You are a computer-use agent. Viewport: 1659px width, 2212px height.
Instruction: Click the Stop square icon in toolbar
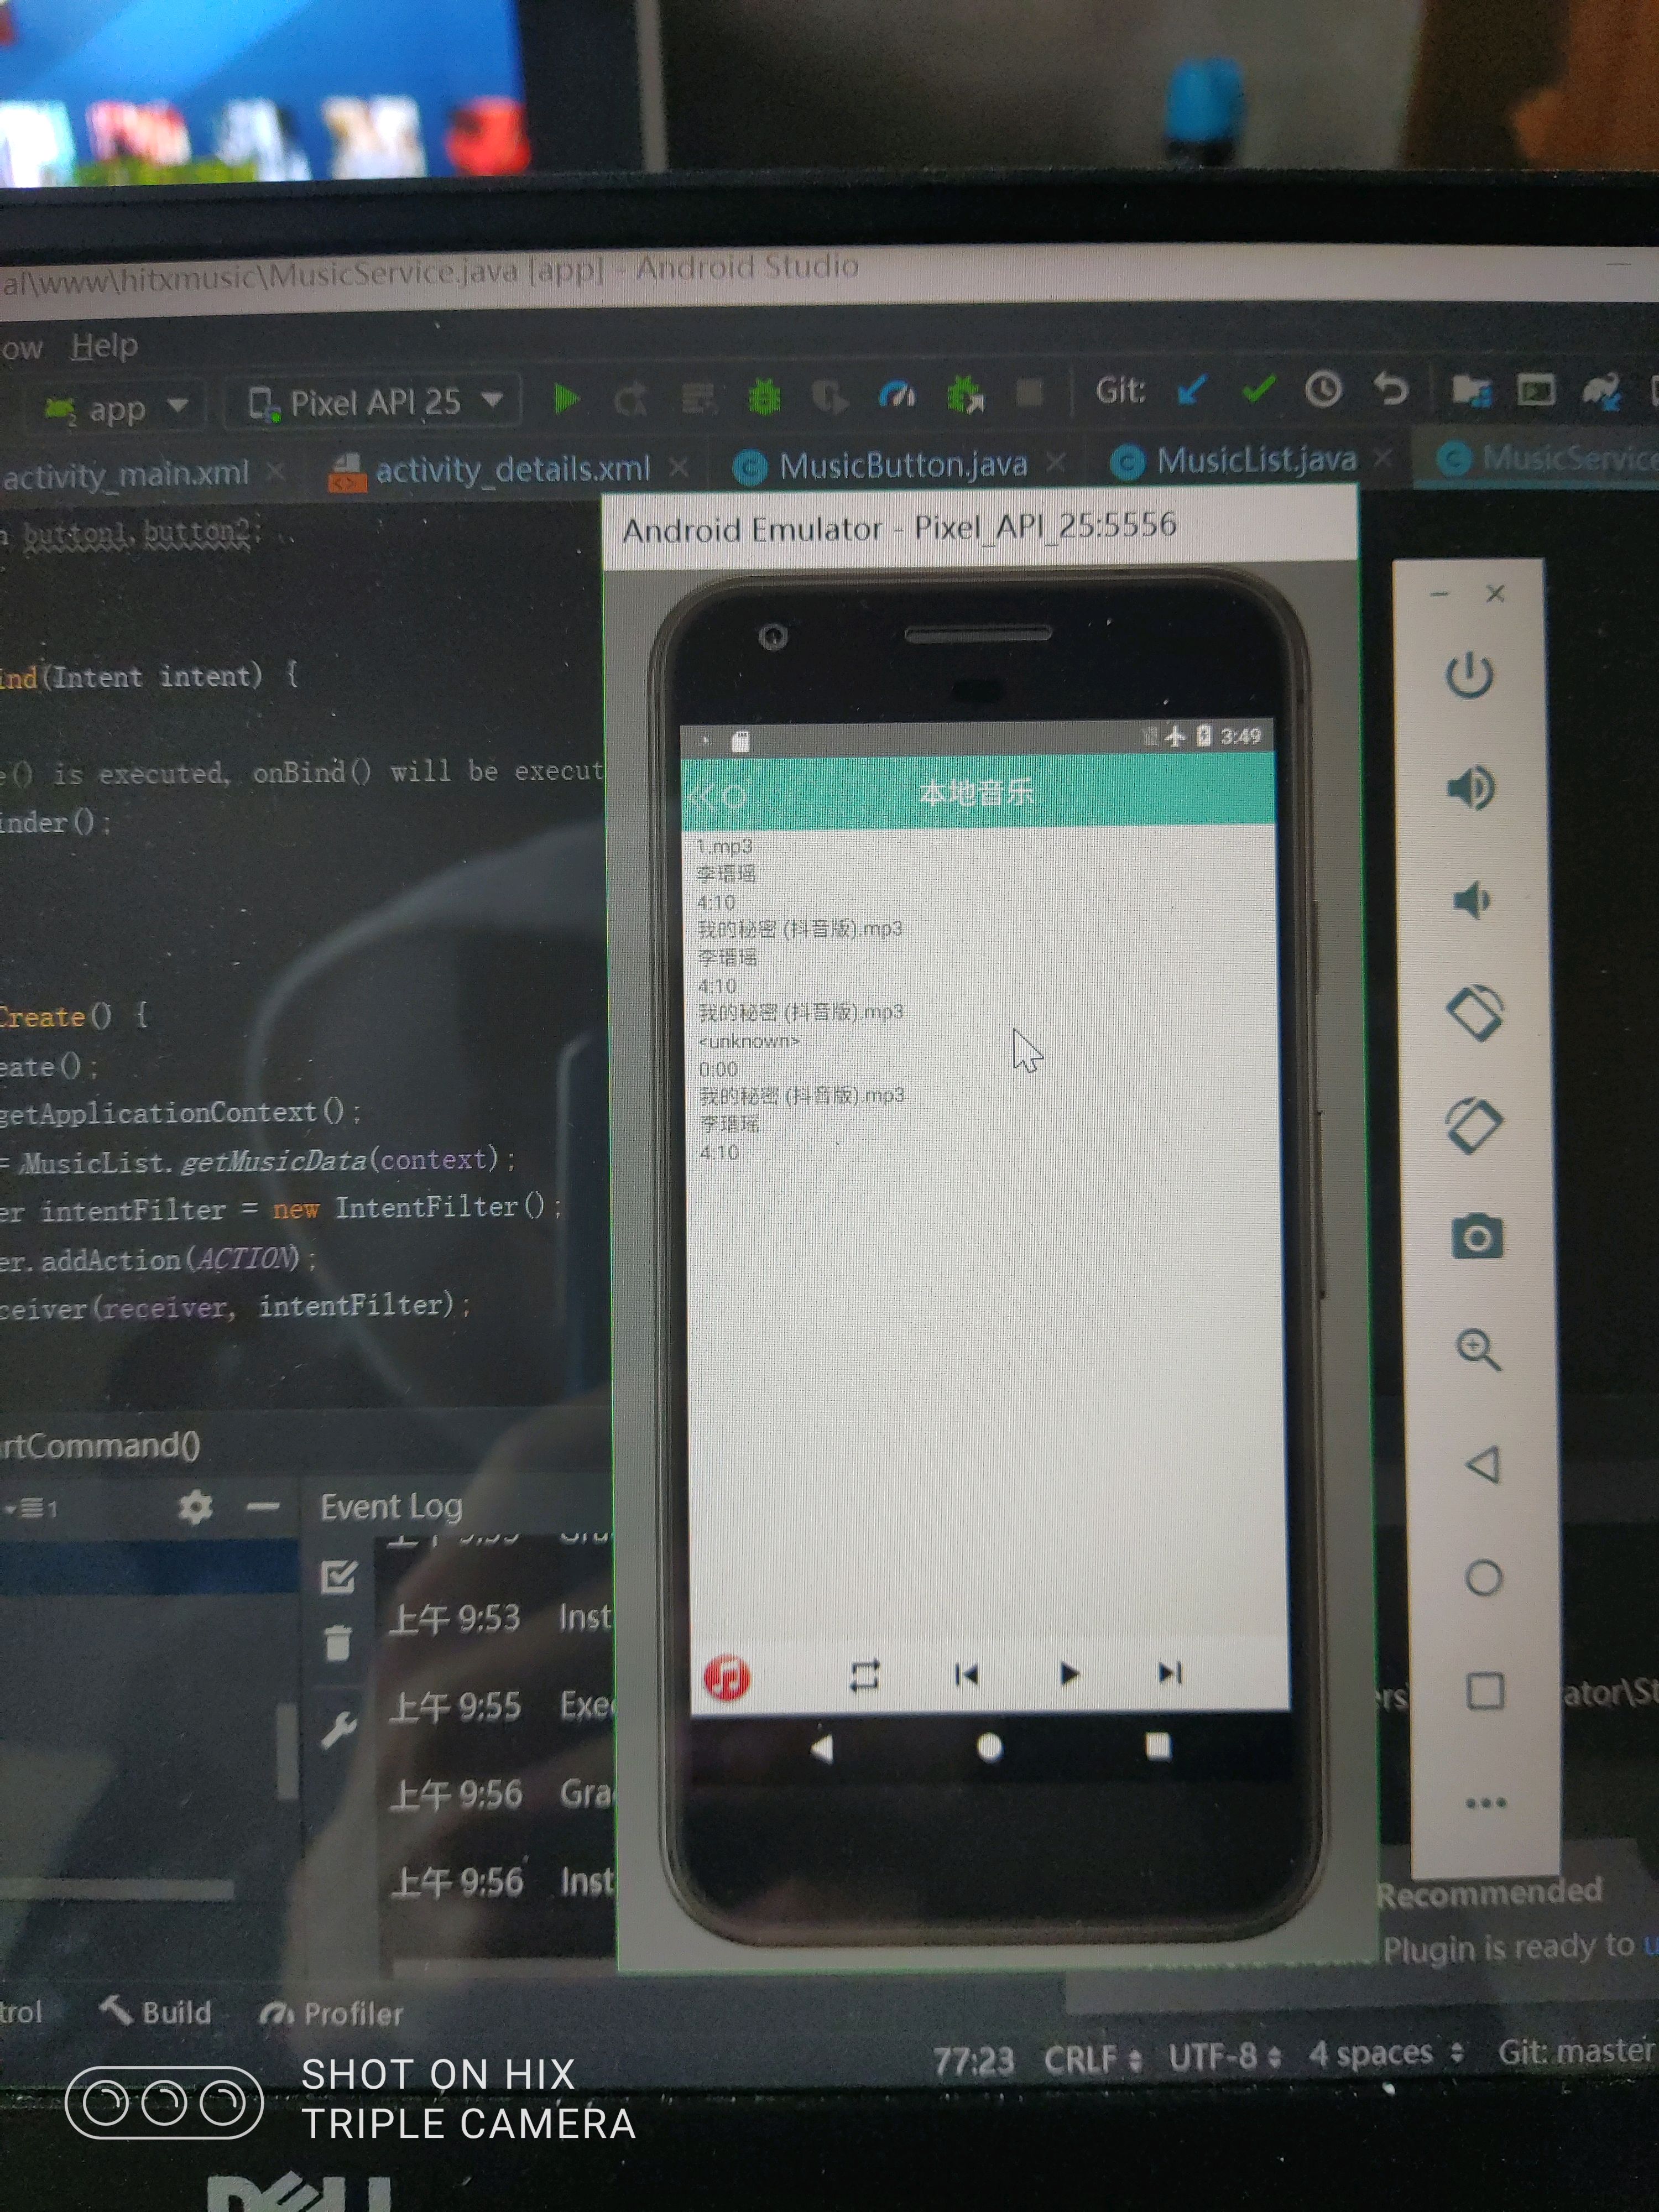(1029, 392)
